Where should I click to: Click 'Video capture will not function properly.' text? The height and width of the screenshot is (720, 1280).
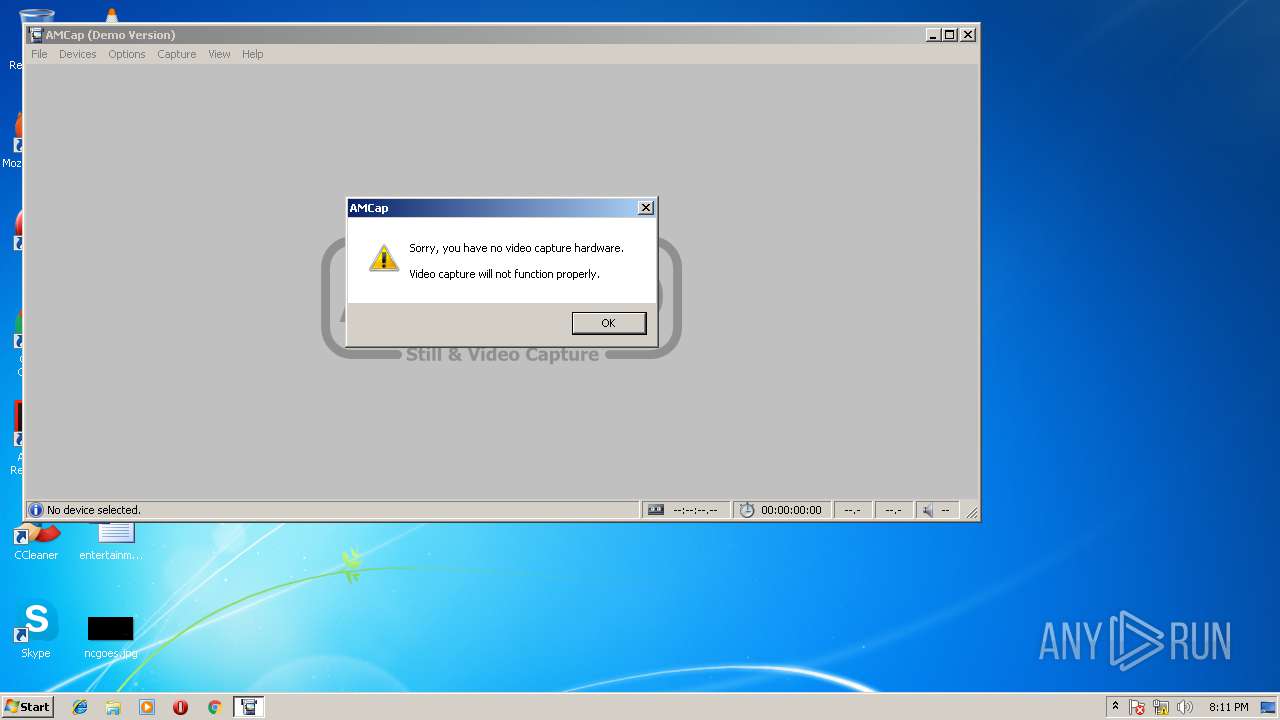[504, 274]
